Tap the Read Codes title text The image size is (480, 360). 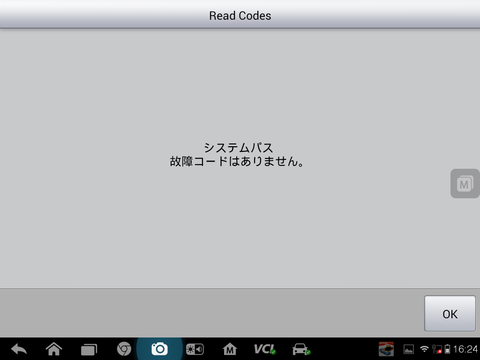(x=240, y=16)
